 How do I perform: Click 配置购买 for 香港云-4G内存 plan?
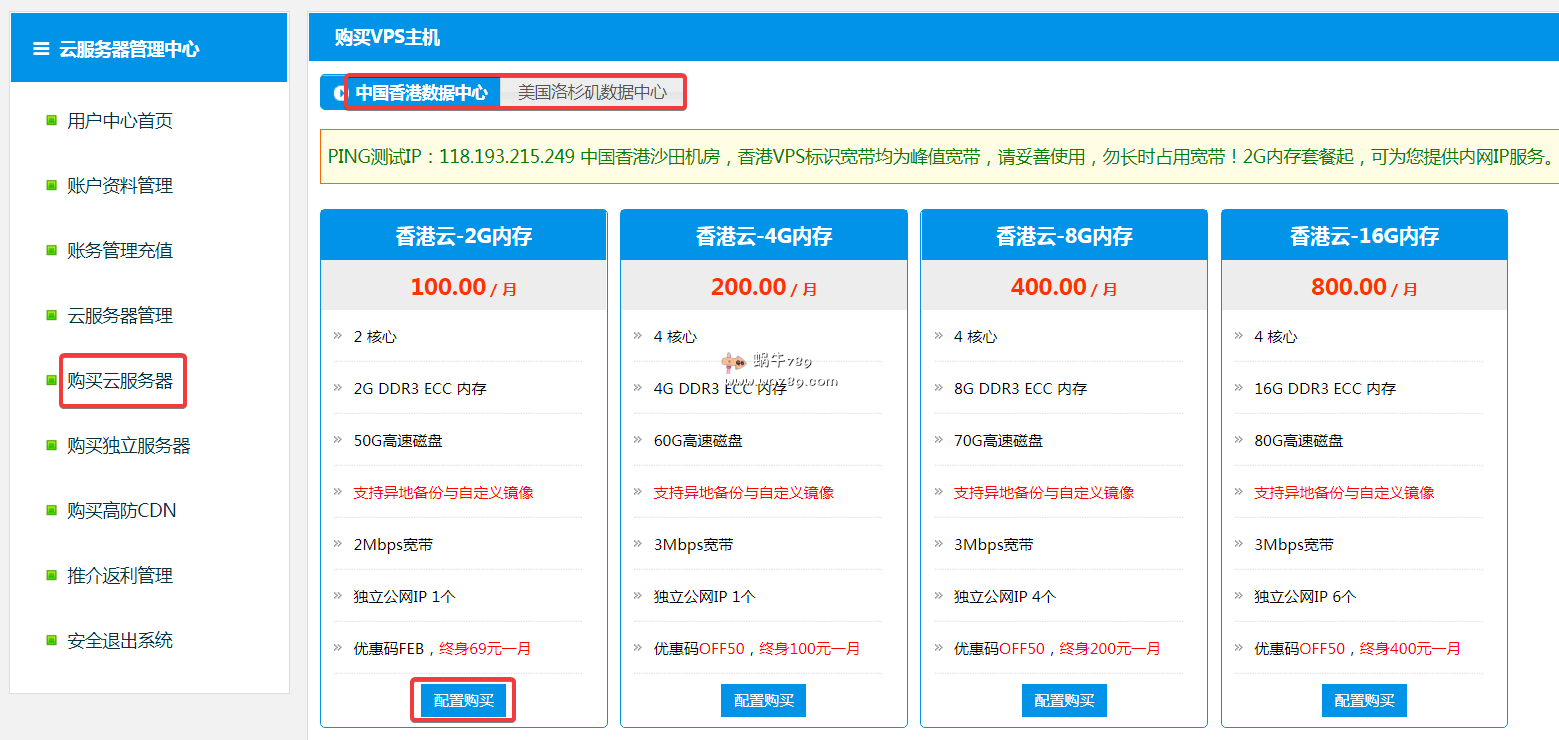click(x=763, y=701)
